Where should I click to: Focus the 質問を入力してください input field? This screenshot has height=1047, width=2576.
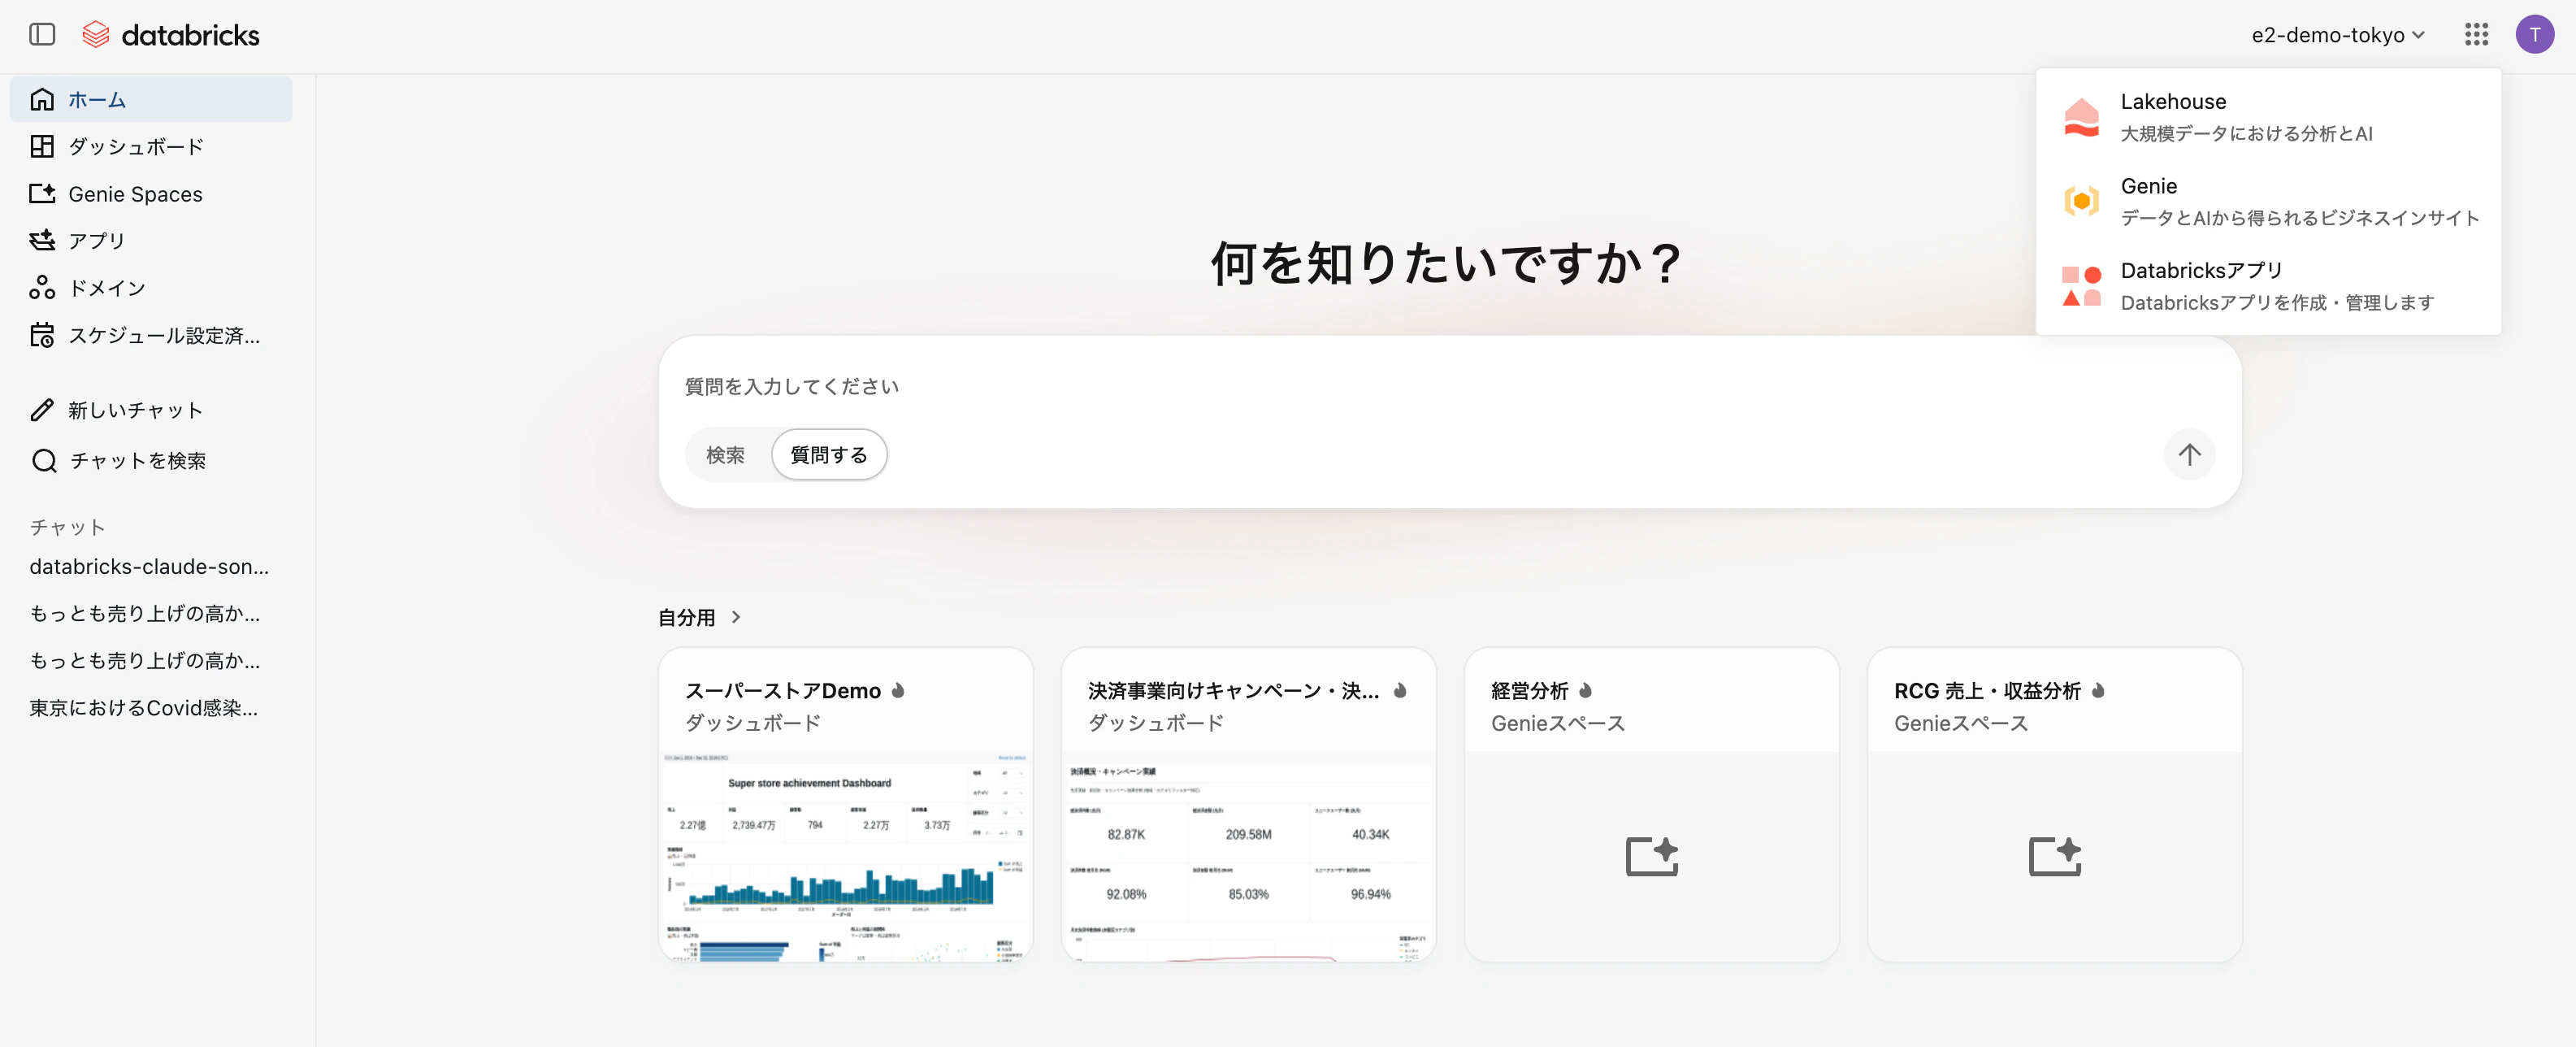tap(1448, 386)
